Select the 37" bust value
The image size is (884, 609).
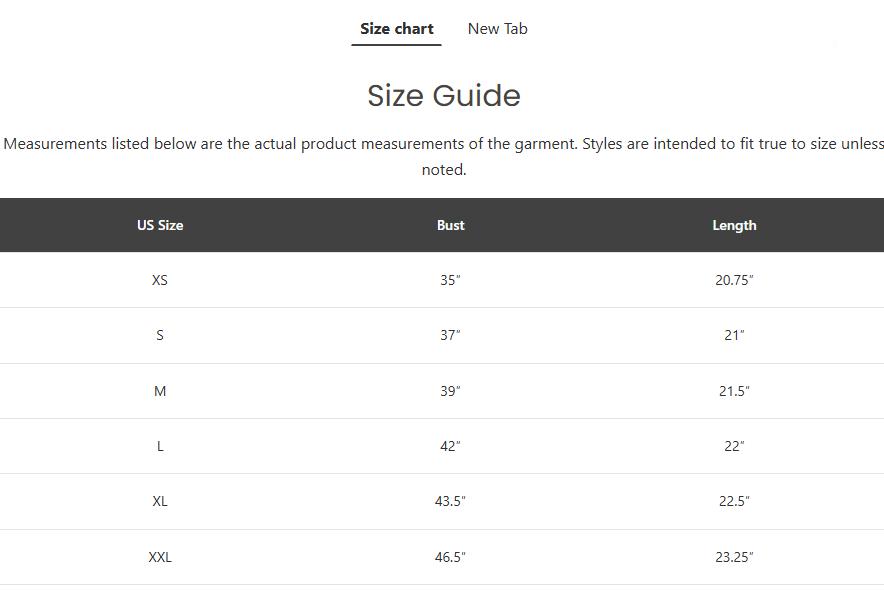pyautogui.click(x=450, y=336)
